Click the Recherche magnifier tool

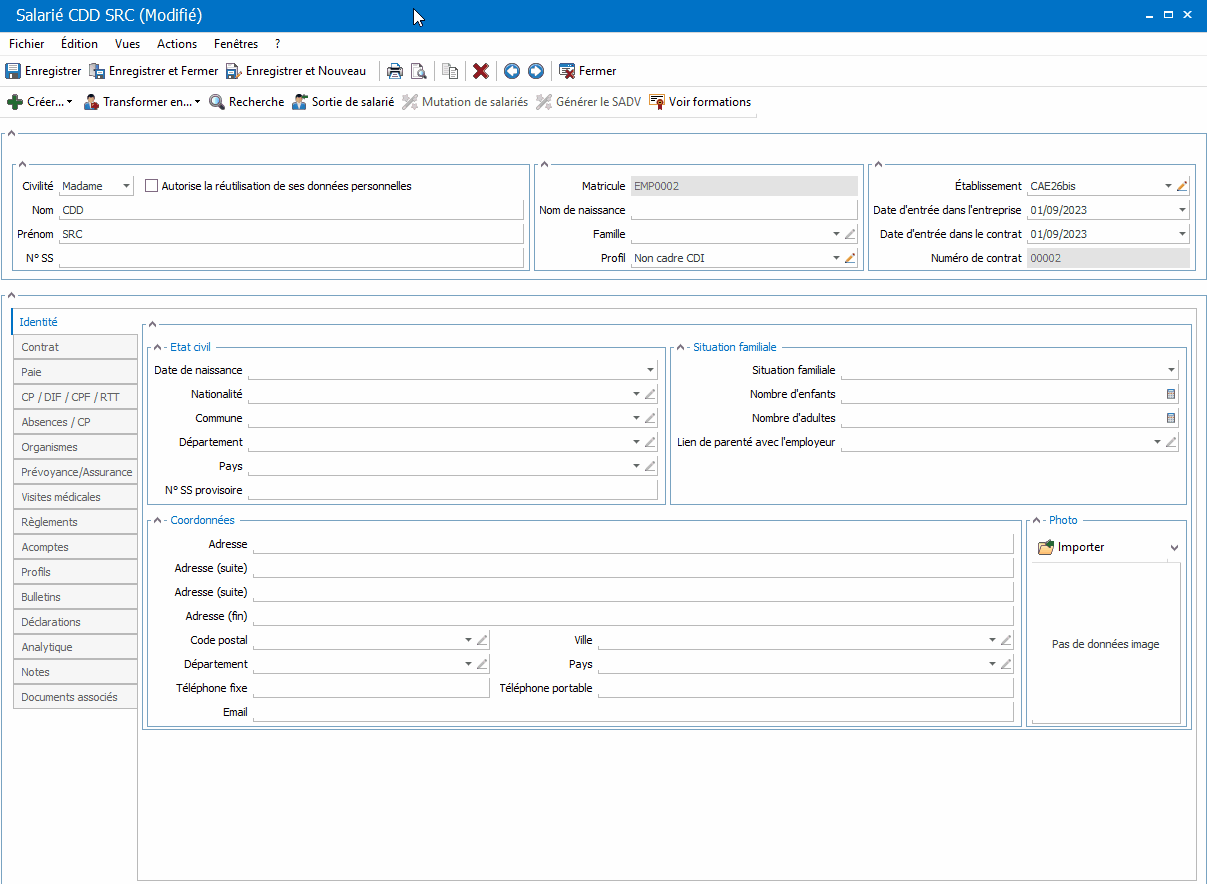pos(246,102)
